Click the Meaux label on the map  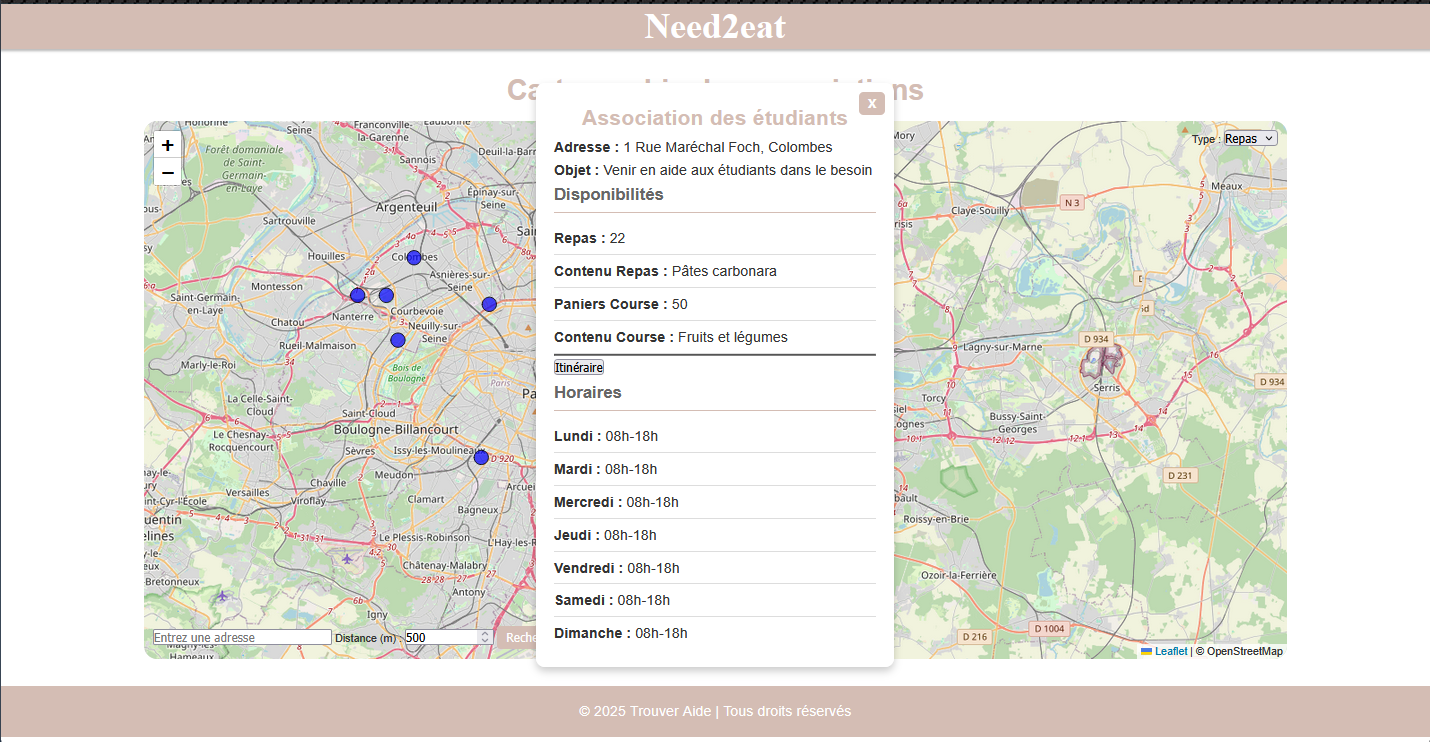[x=1226, y=186]
